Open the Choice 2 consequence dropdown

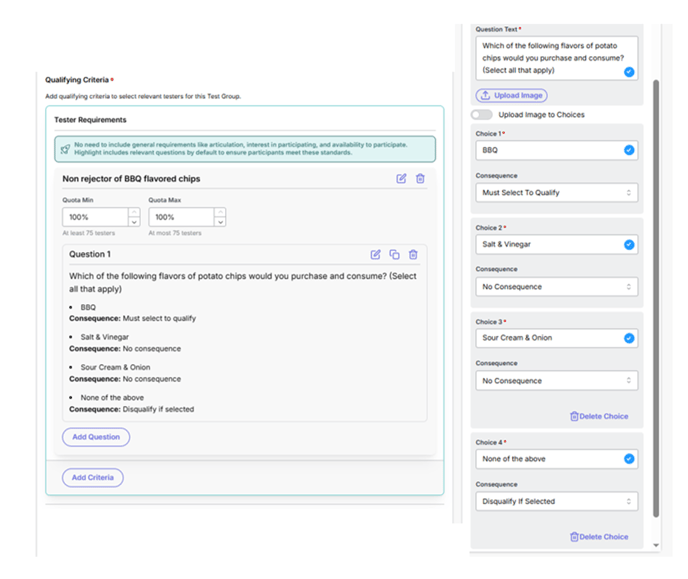(x=557, y=287)
